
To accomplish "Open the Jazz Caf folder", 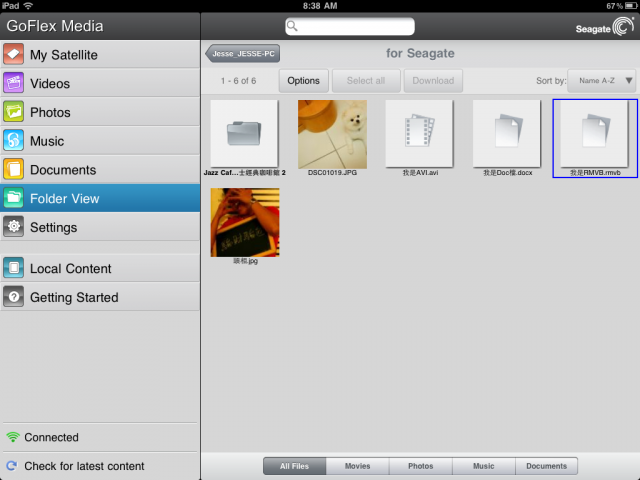I will (x=244, y=133).
